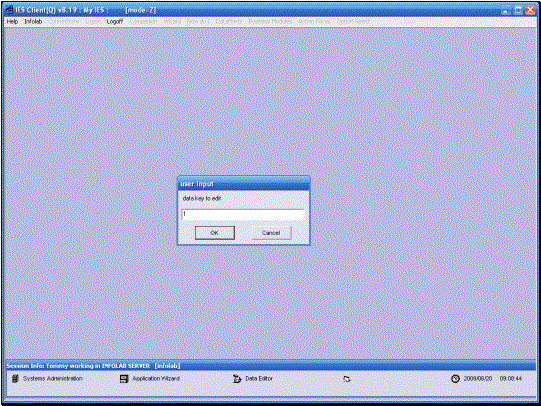Maximize the IES Client window
The height and width of the screenshot is (406, 541).
tap(518, 10)
